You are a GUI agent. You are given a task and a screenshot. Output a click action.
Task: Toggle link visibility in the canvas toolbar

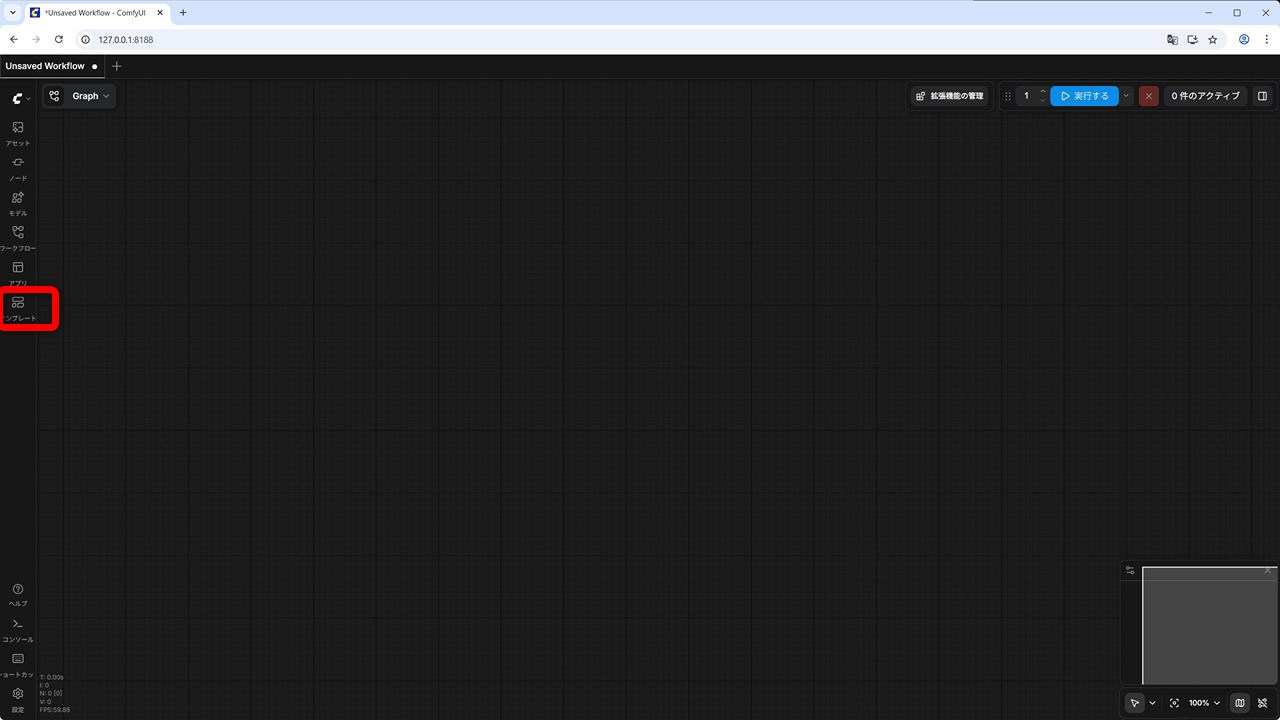(1263, 703)
